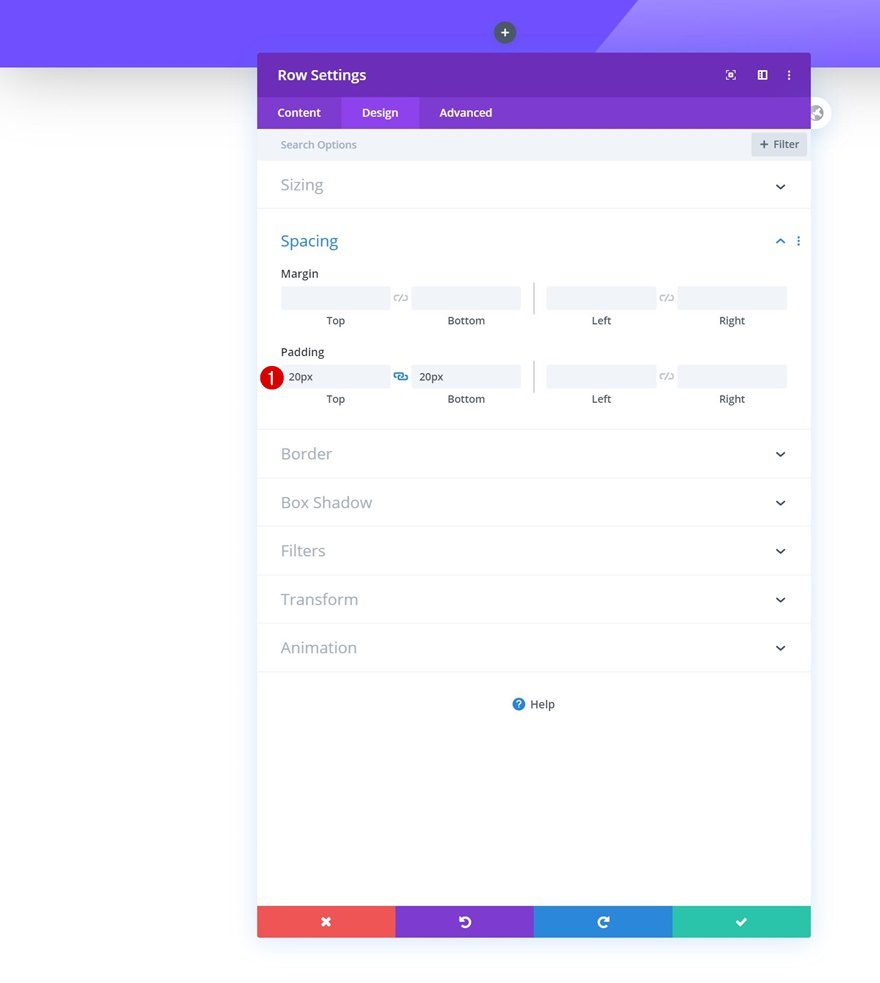Toggle Padding left-right link icon
Image resolution: width=880 pixels, height=983 pixels.
point(666,376)
